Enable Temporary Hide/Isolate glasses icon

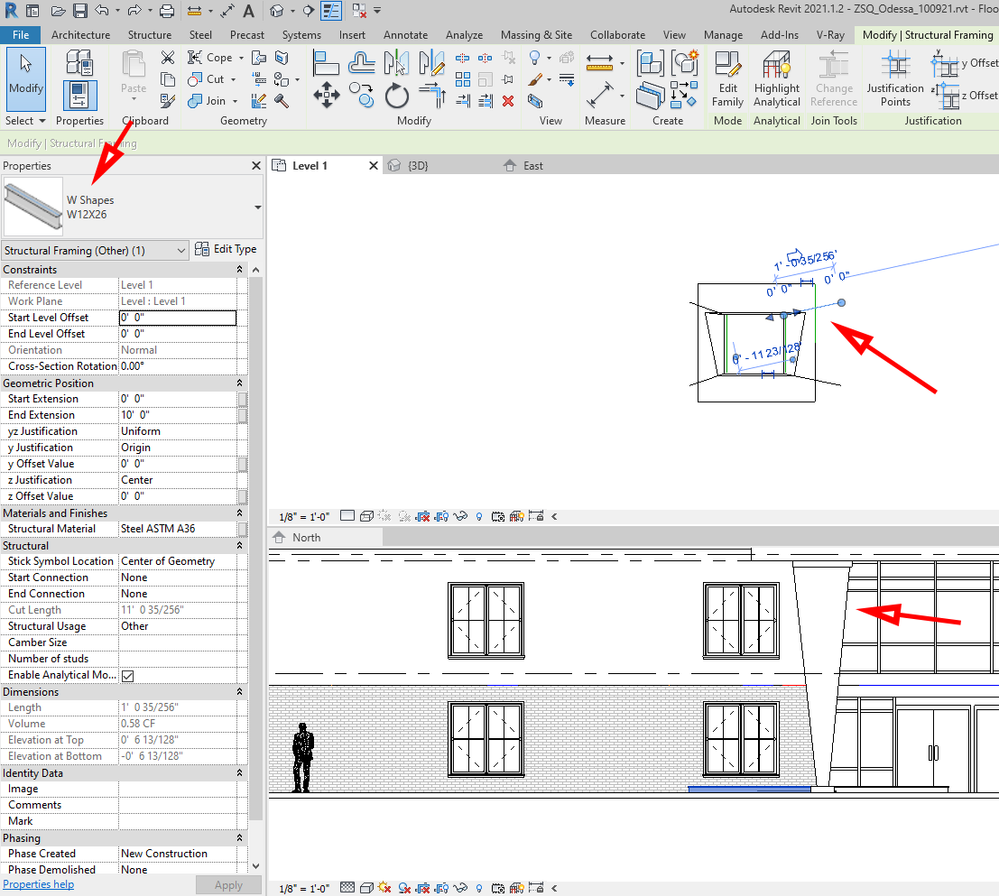tap(459, 515)
